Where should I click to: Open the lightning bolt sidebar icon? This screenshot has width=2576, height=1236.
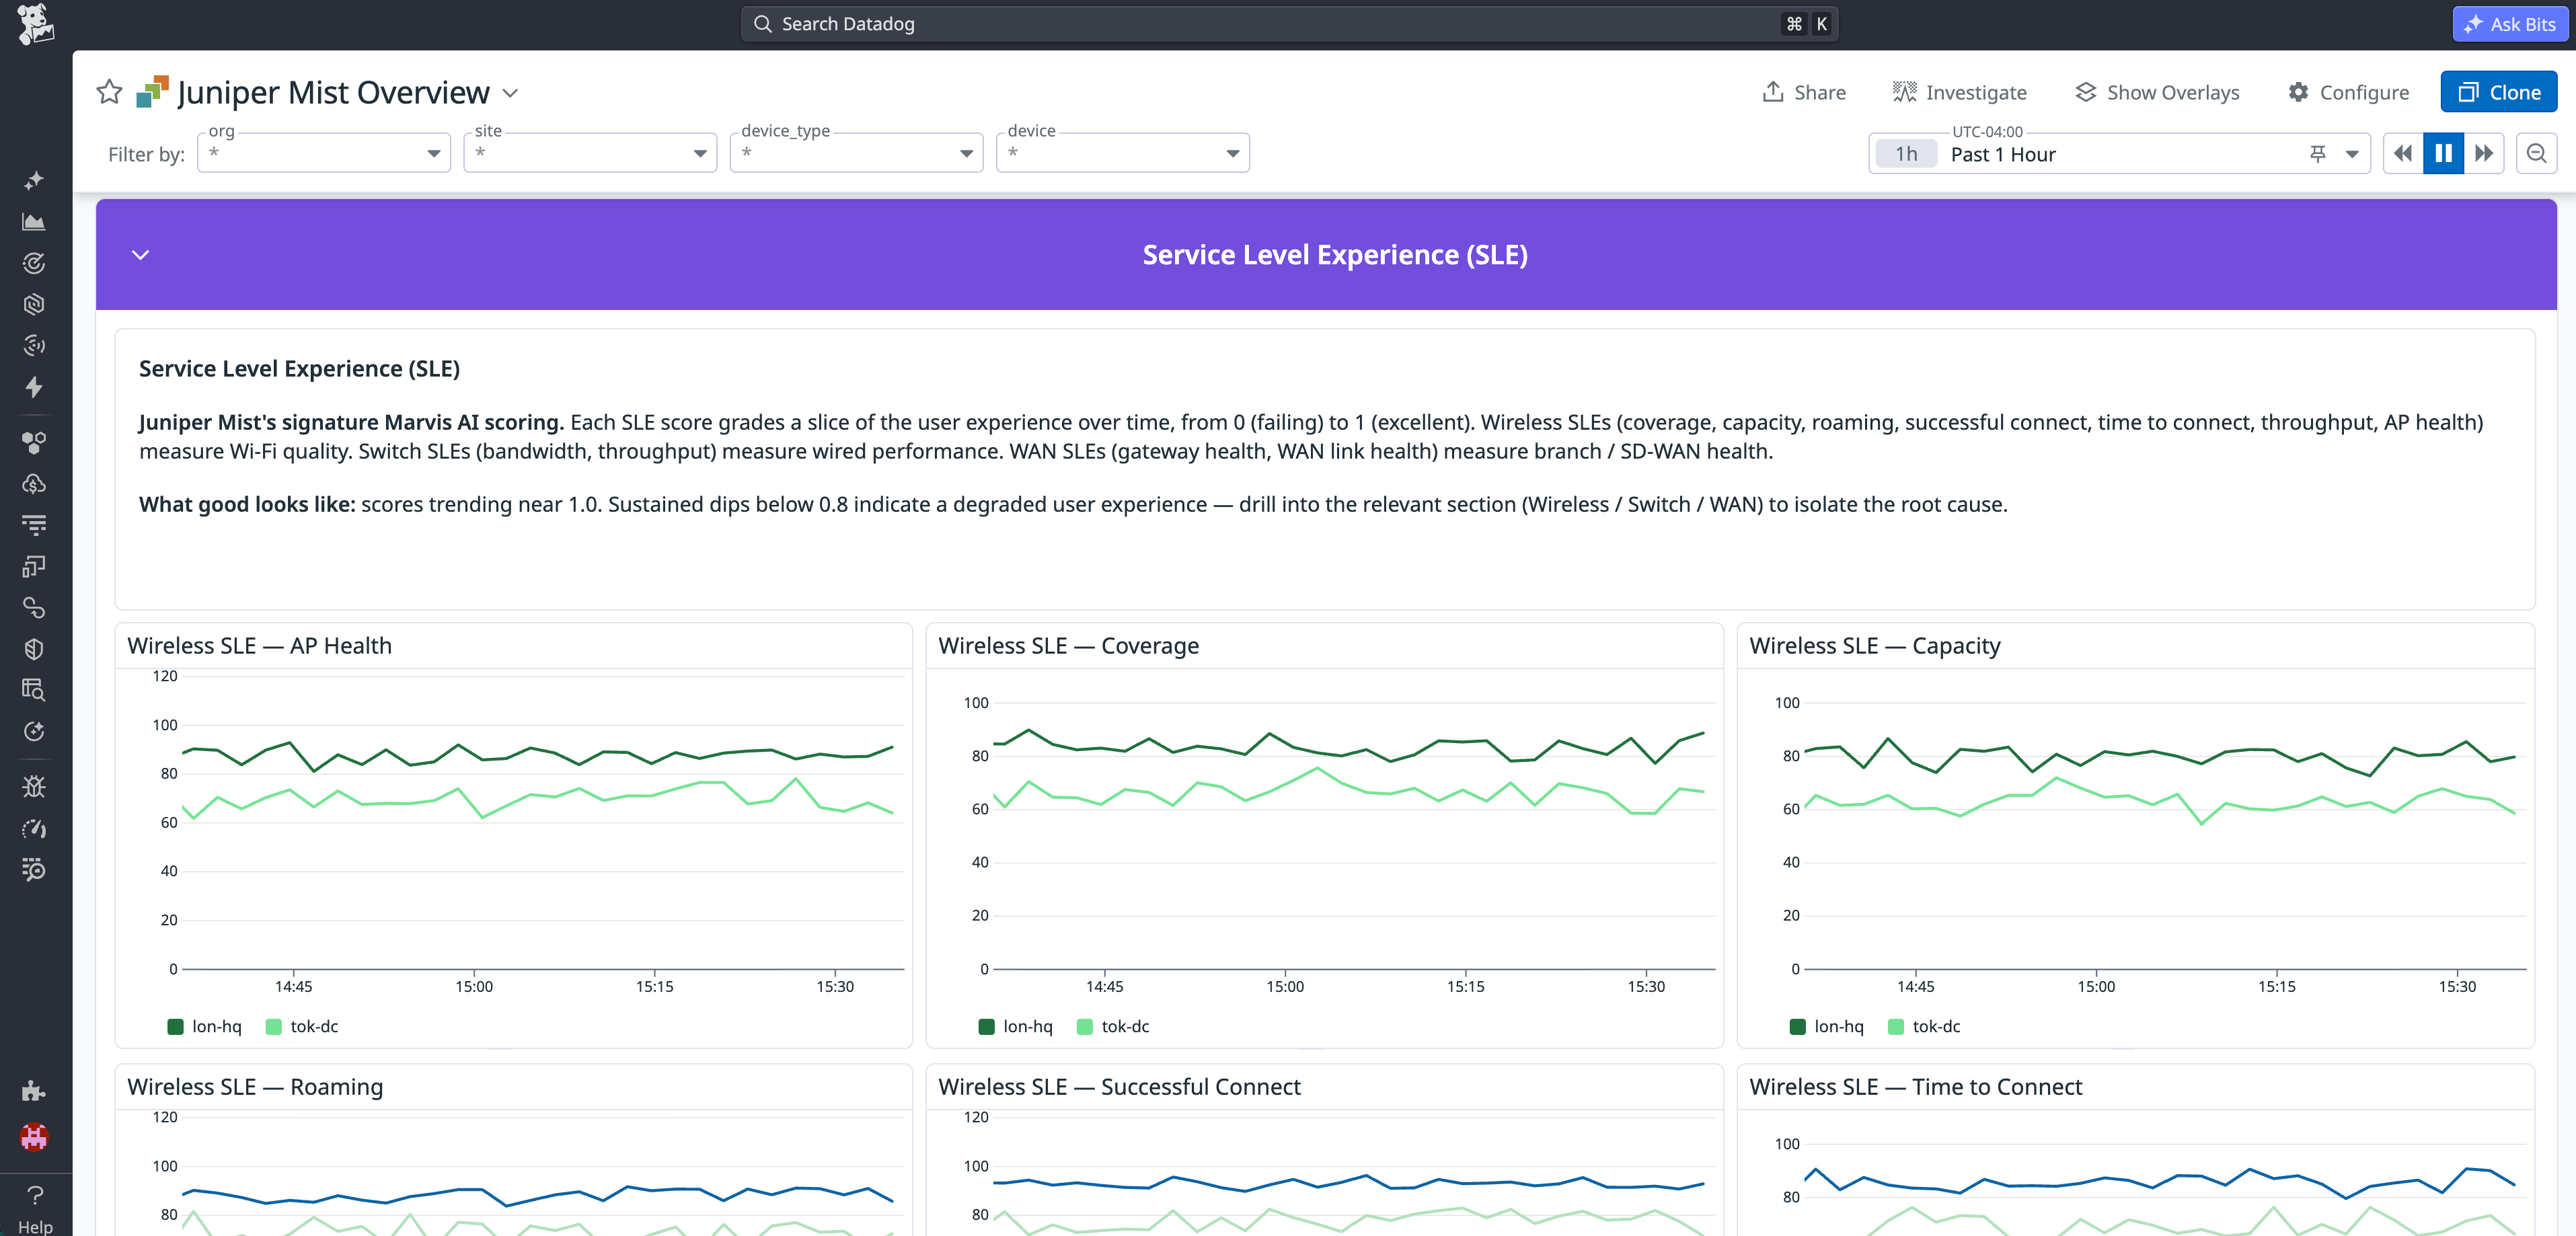point(34,387)
